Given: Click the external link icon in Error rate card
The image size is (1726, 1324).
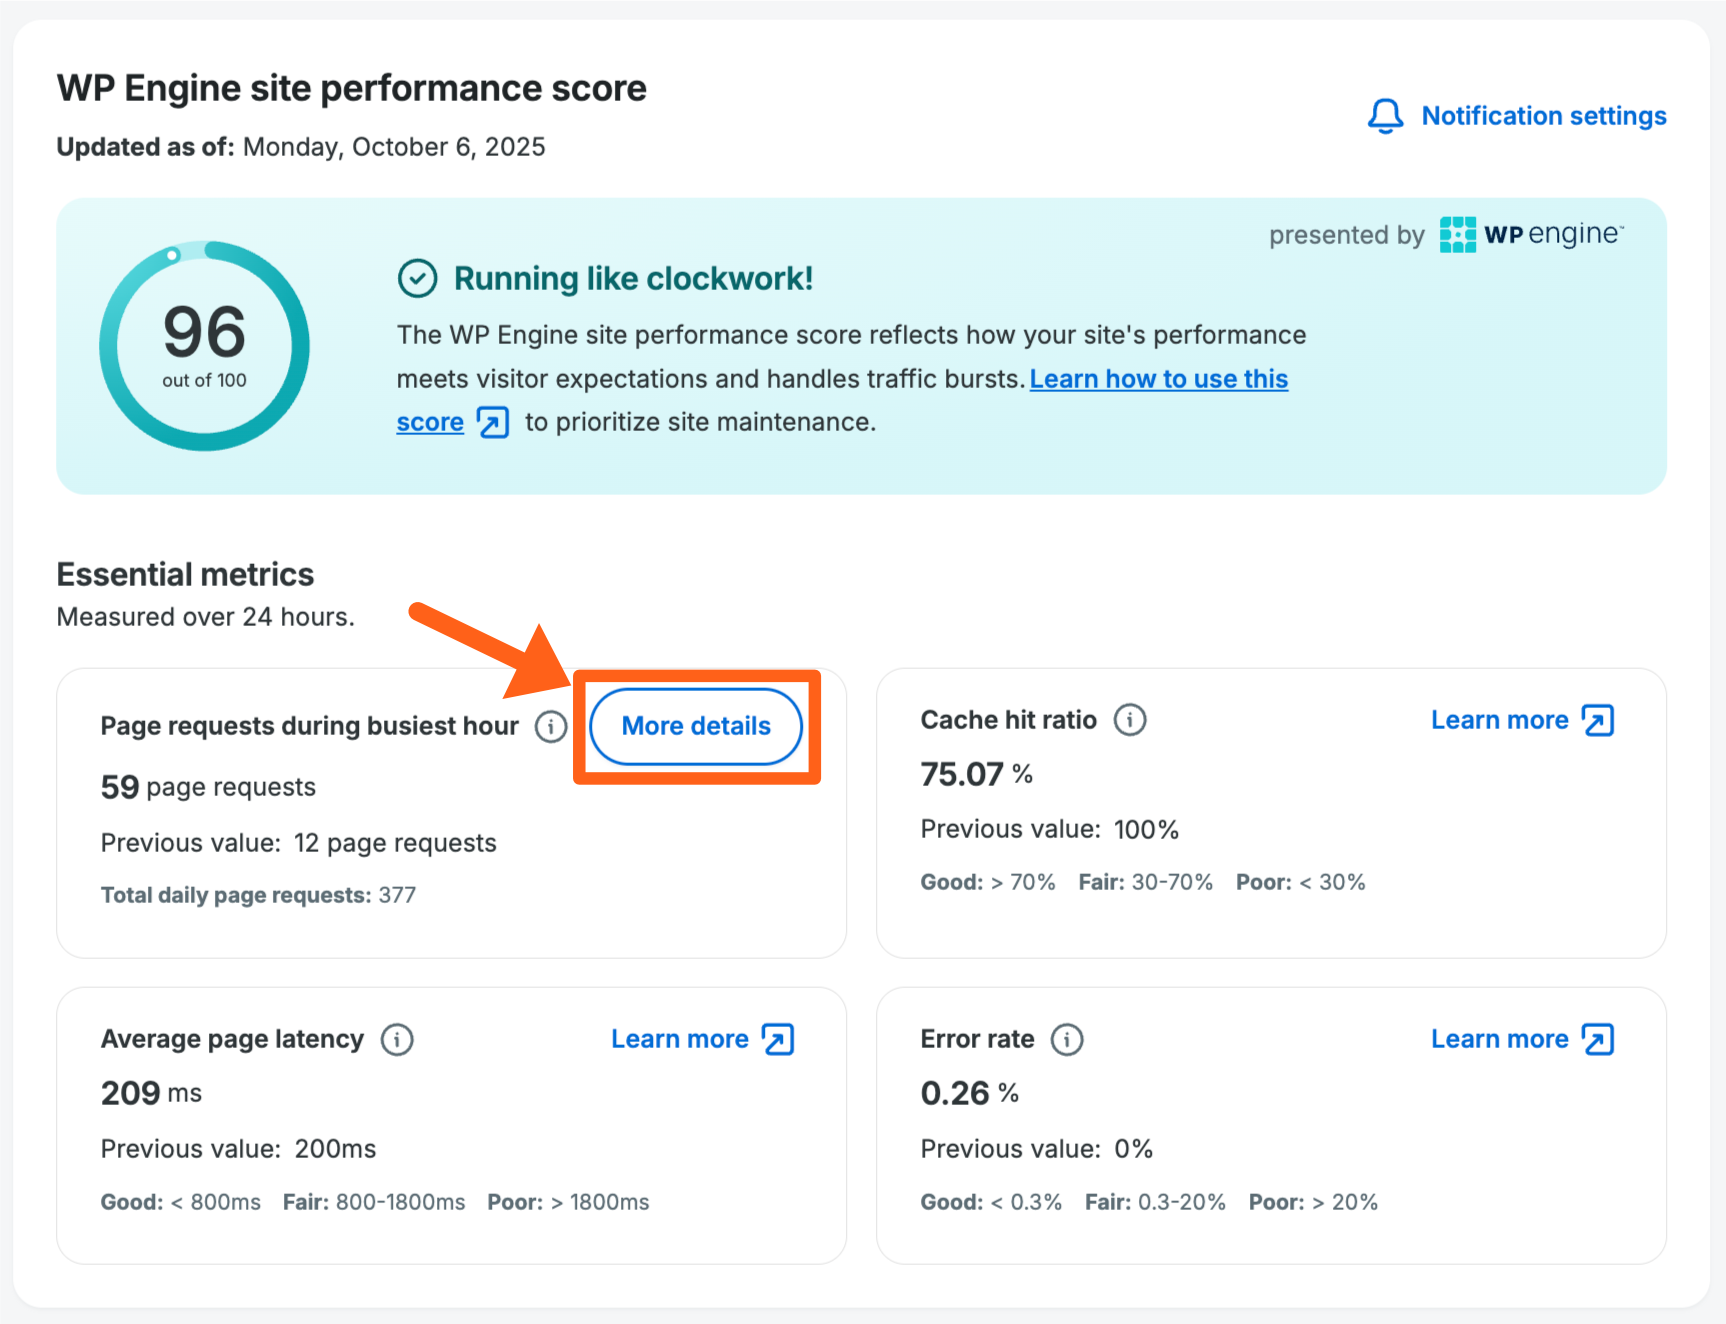Looking at the screenshot, I should (1597, 1040).
